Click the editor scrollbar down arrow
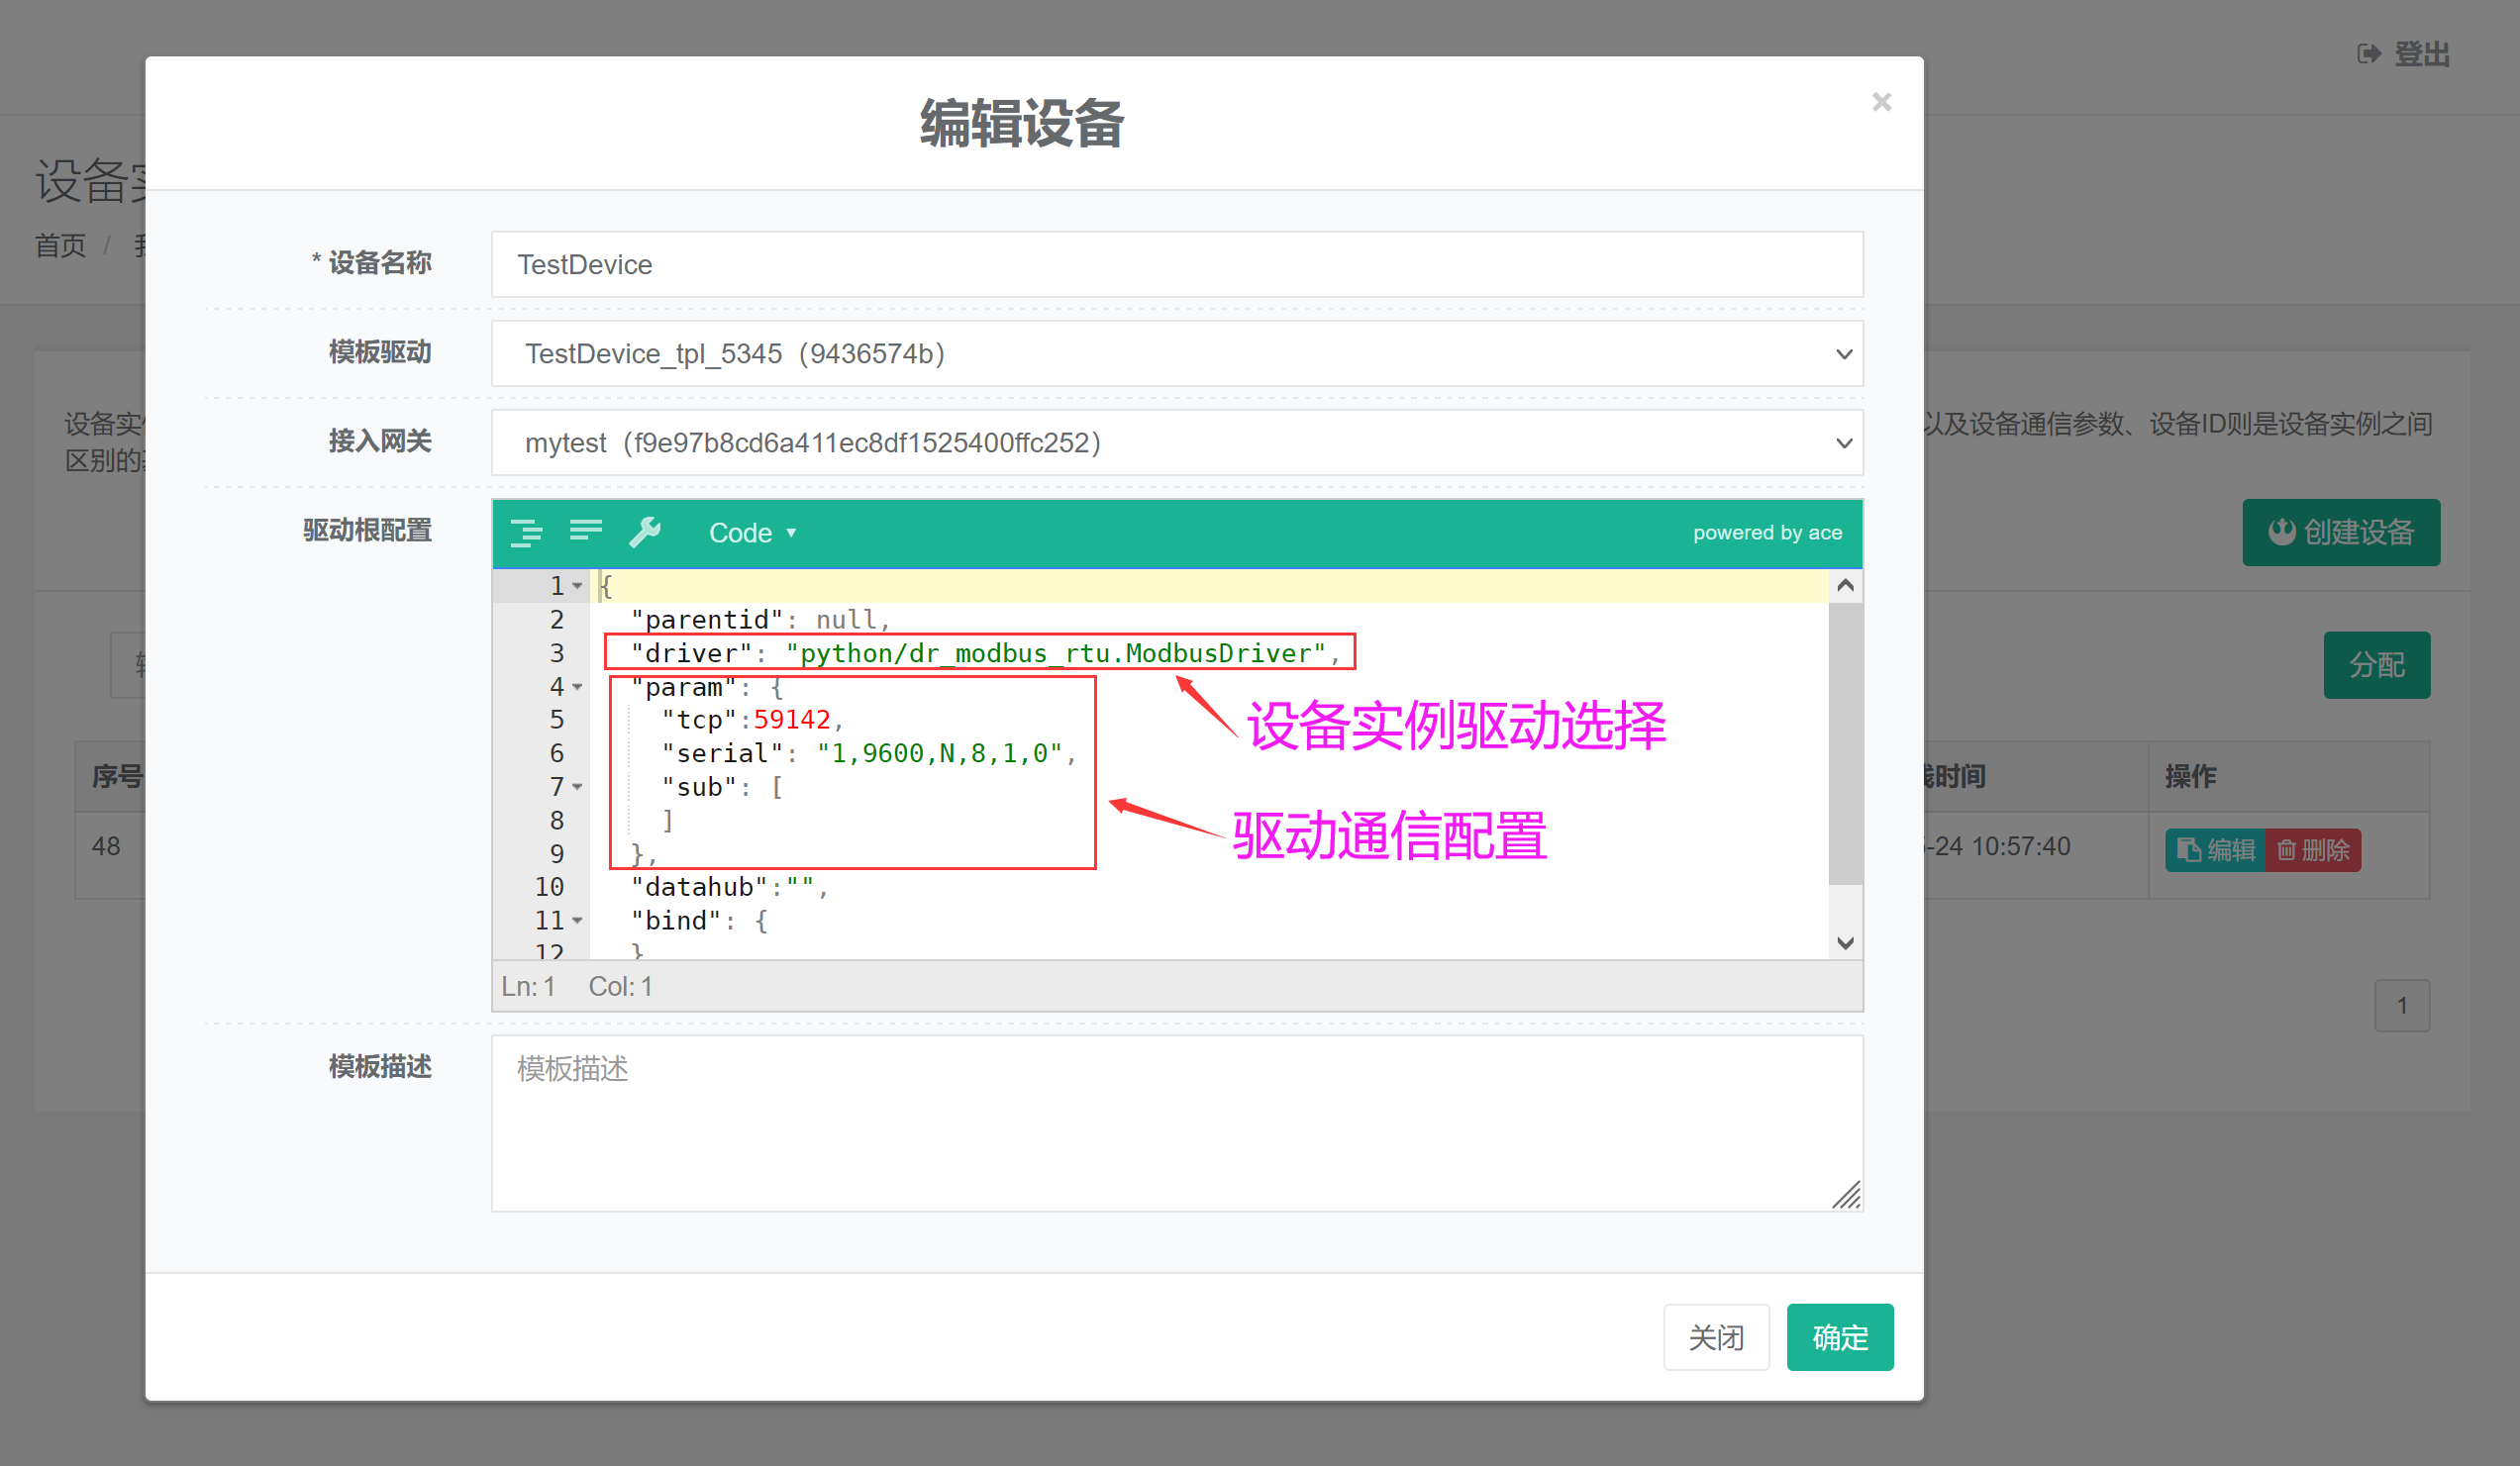This screenshot has width=2520, height=1466. (1845, 943)
